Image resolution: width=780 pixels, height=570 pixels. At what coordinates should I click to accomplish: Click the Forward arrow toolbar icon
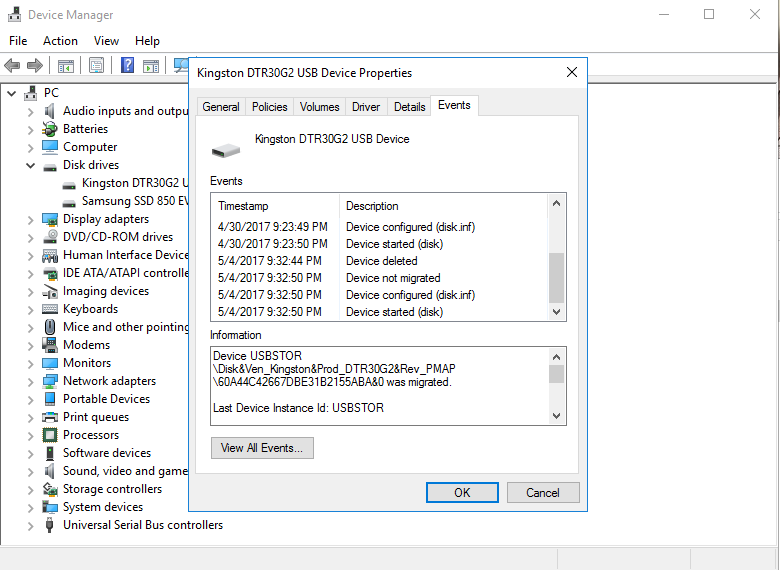(35, 65)
